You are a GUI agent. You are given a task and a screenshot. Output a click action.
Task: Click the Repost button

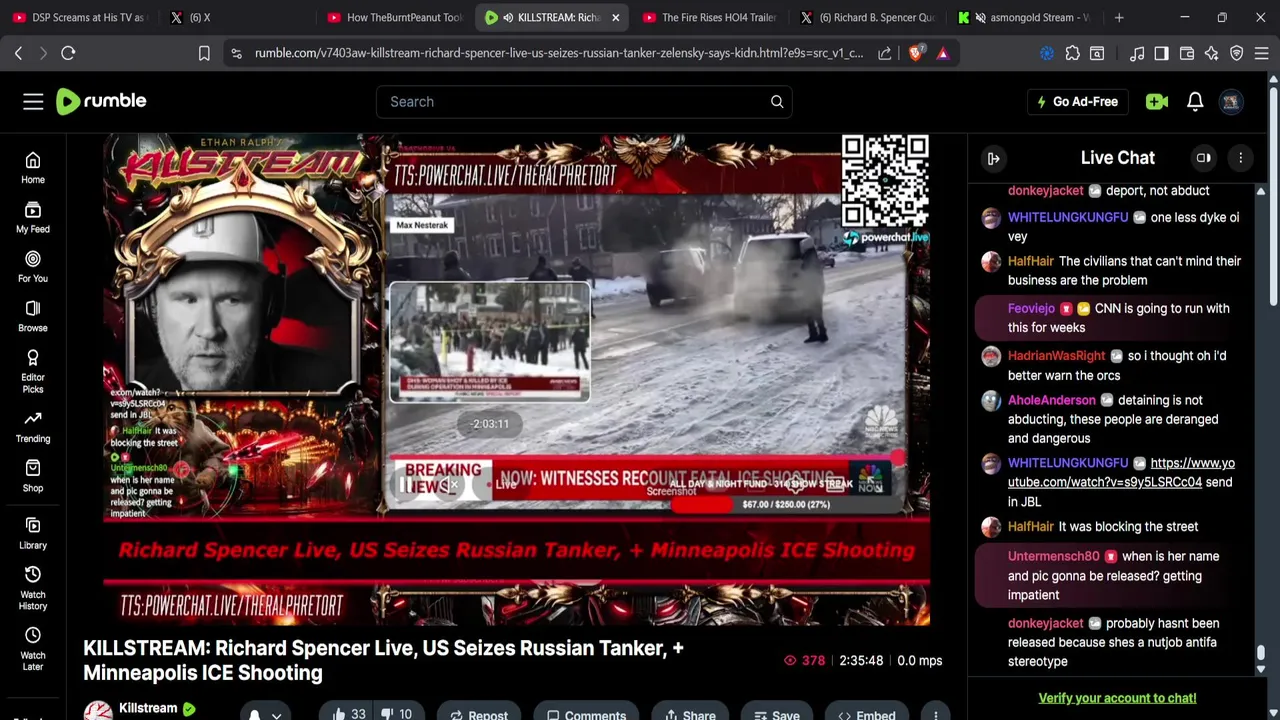(x=478, y=714)
